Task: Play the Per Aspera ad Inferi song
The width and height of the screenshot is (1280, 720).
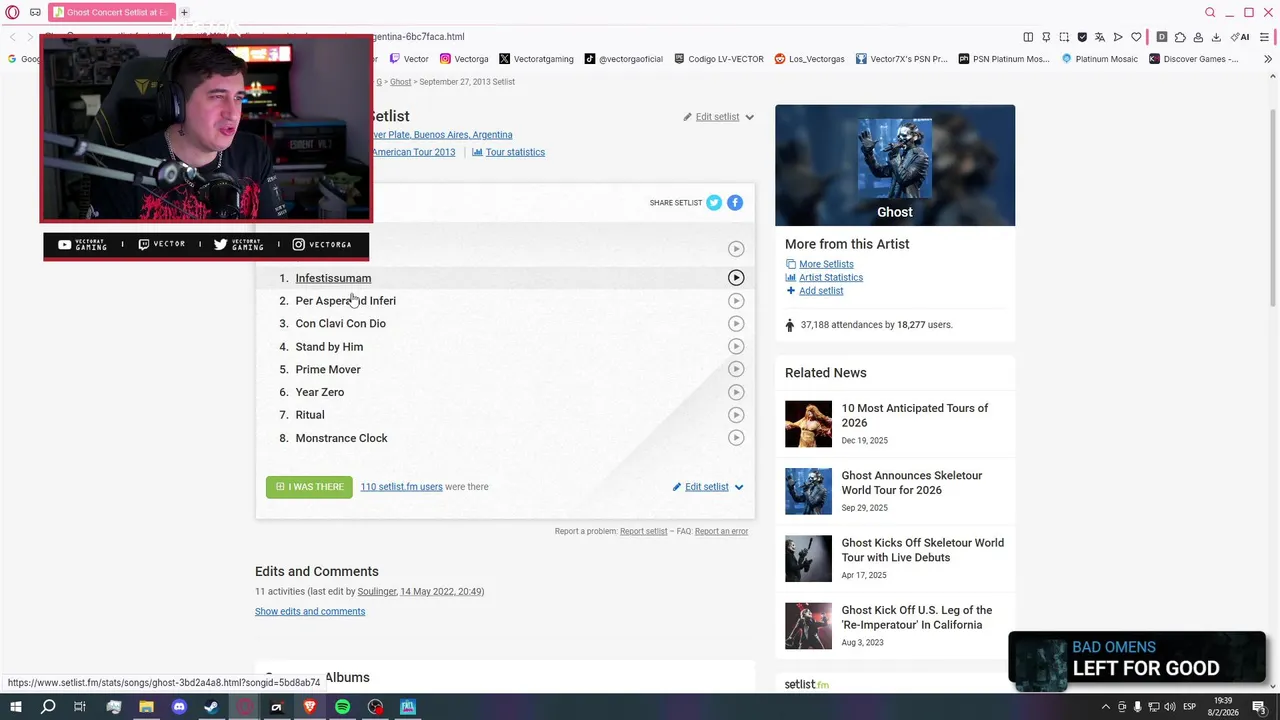Action: pos(736,301)
